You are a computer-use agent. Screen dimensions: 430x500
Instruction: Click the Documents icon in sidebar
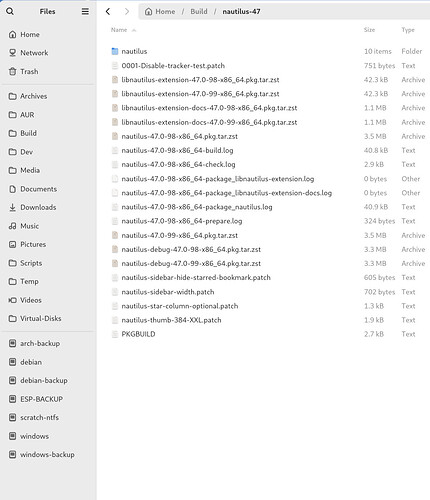click(x=12, y=189)
